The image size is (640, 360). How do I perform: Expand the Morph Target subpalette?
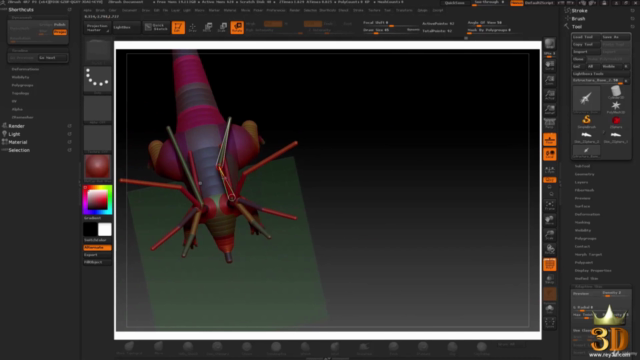pyautogui.click(x=588, y=254)
